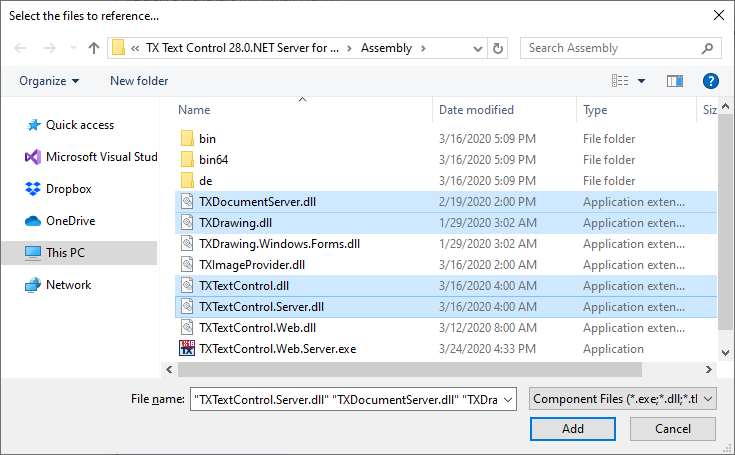Screen dimensions: 735x455
Task: Open the more view options dropdown
Action: [641, 81]
